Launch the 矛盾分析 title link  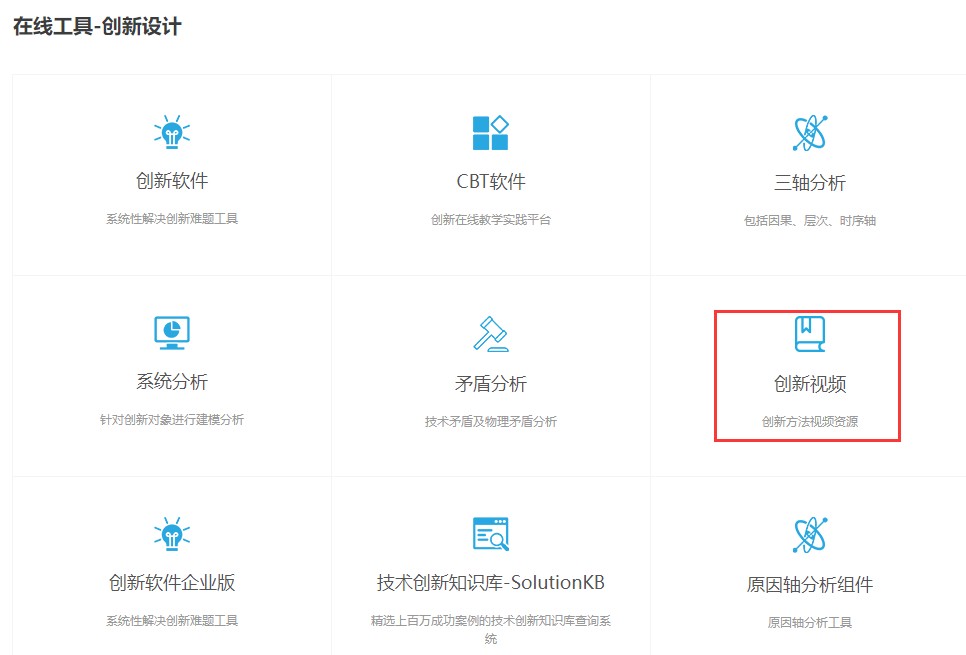[x=490, y=384]
